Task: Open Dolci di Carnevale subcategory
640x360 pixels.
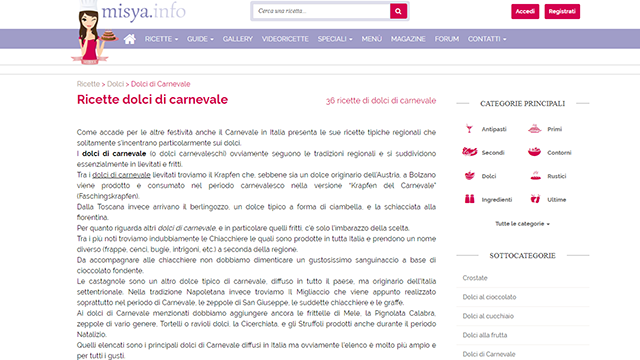Action: click(489, 354)
